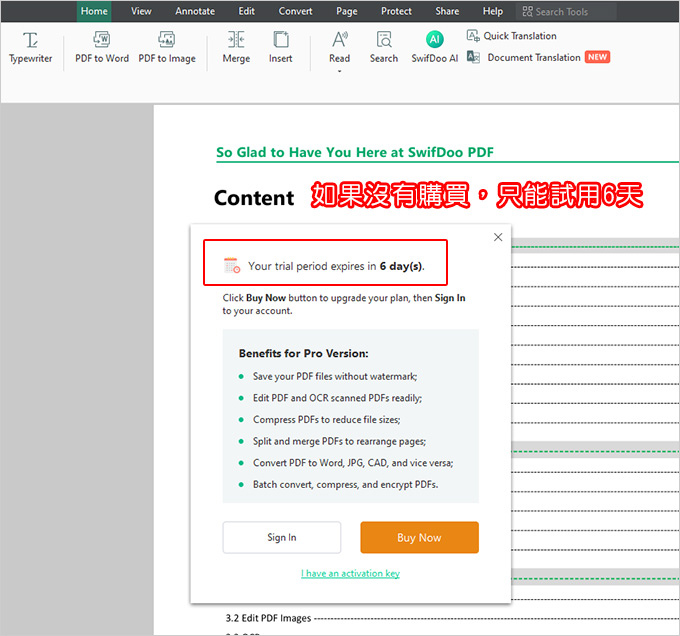Click 'Save your PDF files without watermark' text

(x=335, y=376)
